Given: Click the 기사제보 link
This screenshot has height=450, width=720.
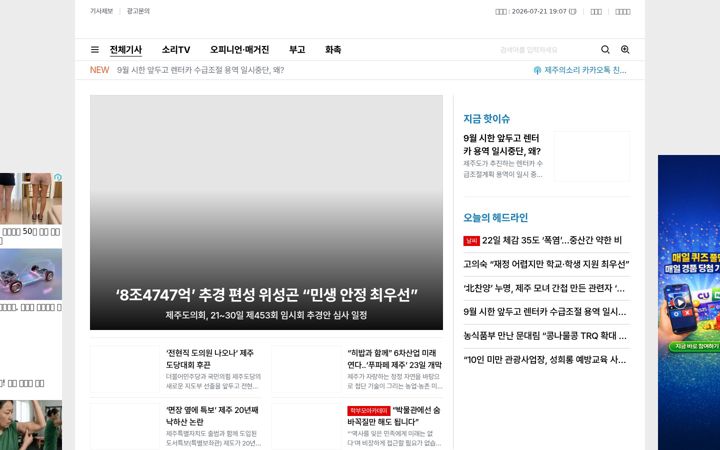Looking at the screenshot, I should [101, 11].
